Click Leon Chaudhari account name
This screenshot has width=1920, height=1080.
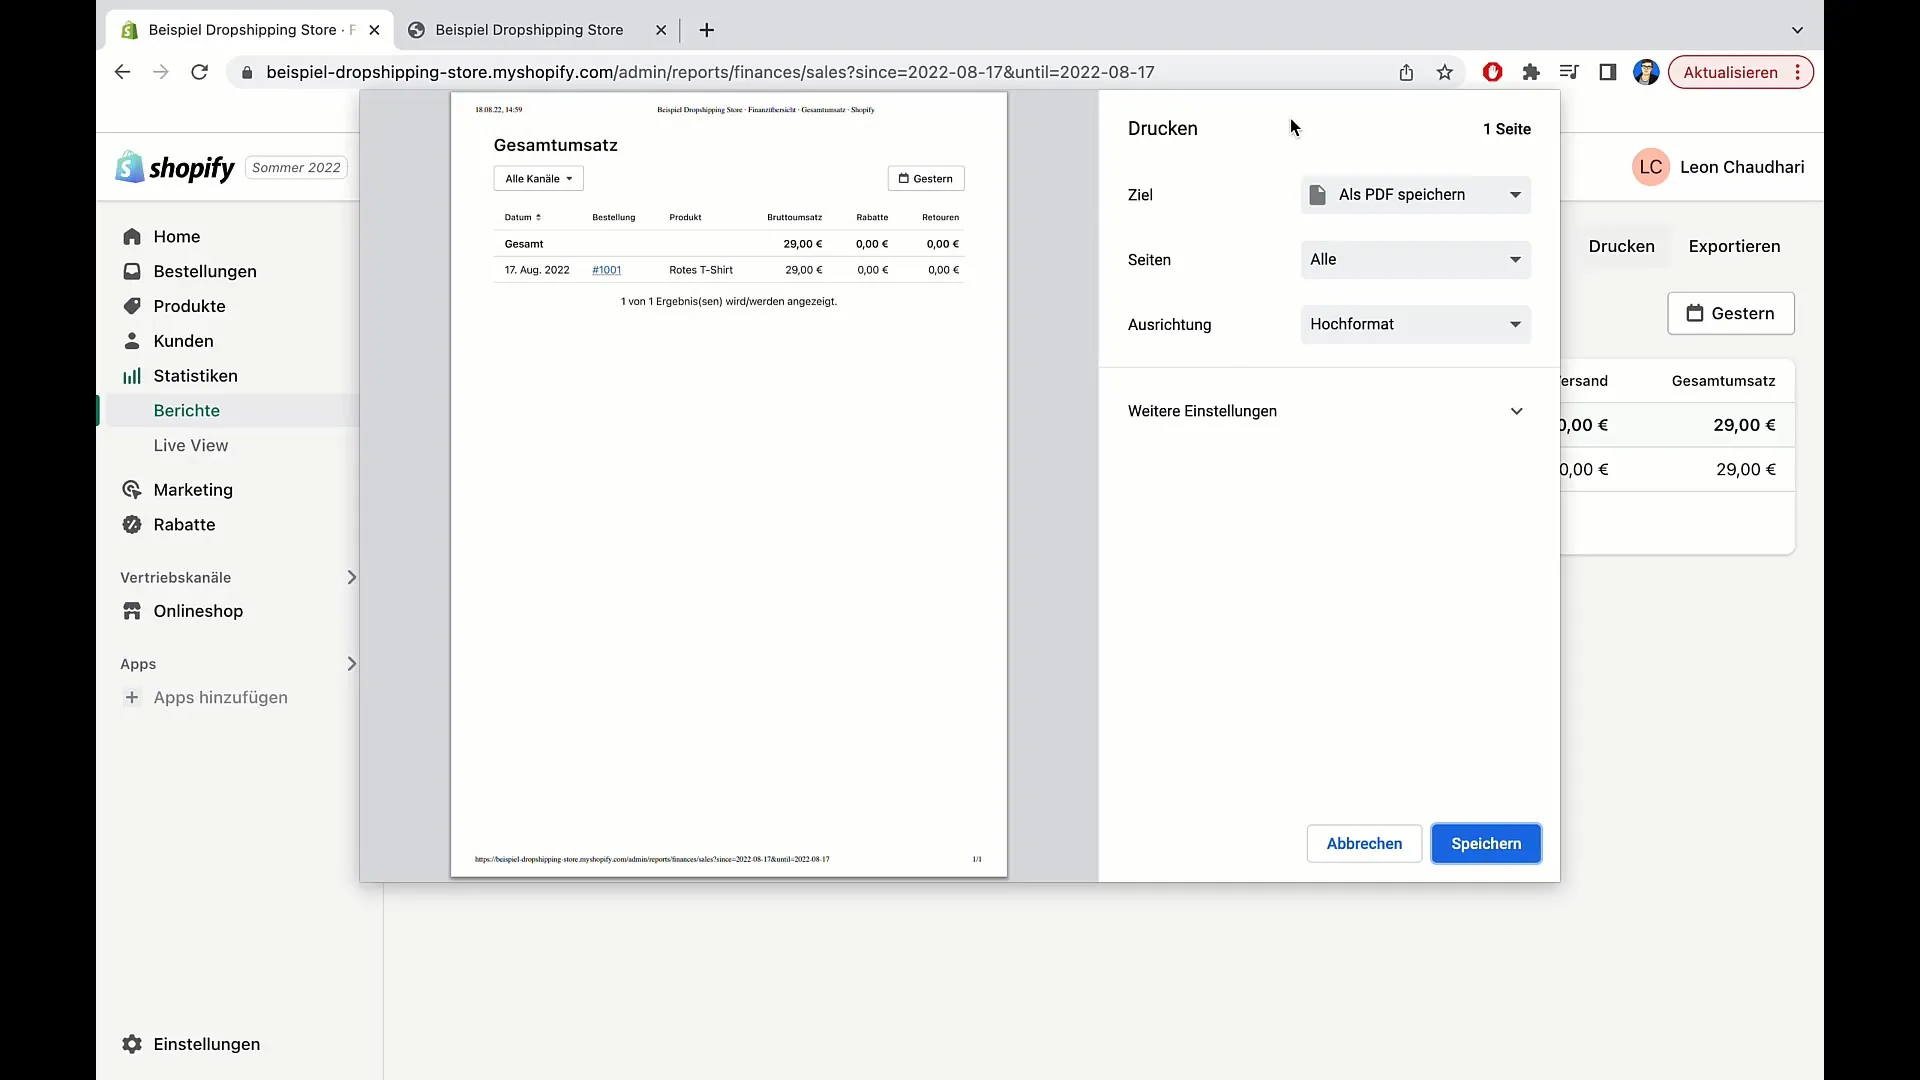pyautogui.click(x=1742, y=167)
